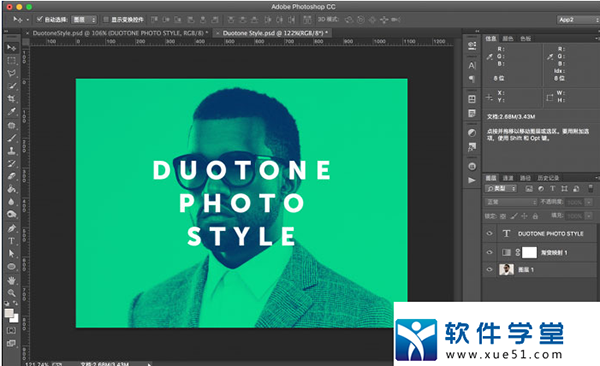Open the Character panel icon
This screenshot has height=366, width=600.
[x=472, y=65]
